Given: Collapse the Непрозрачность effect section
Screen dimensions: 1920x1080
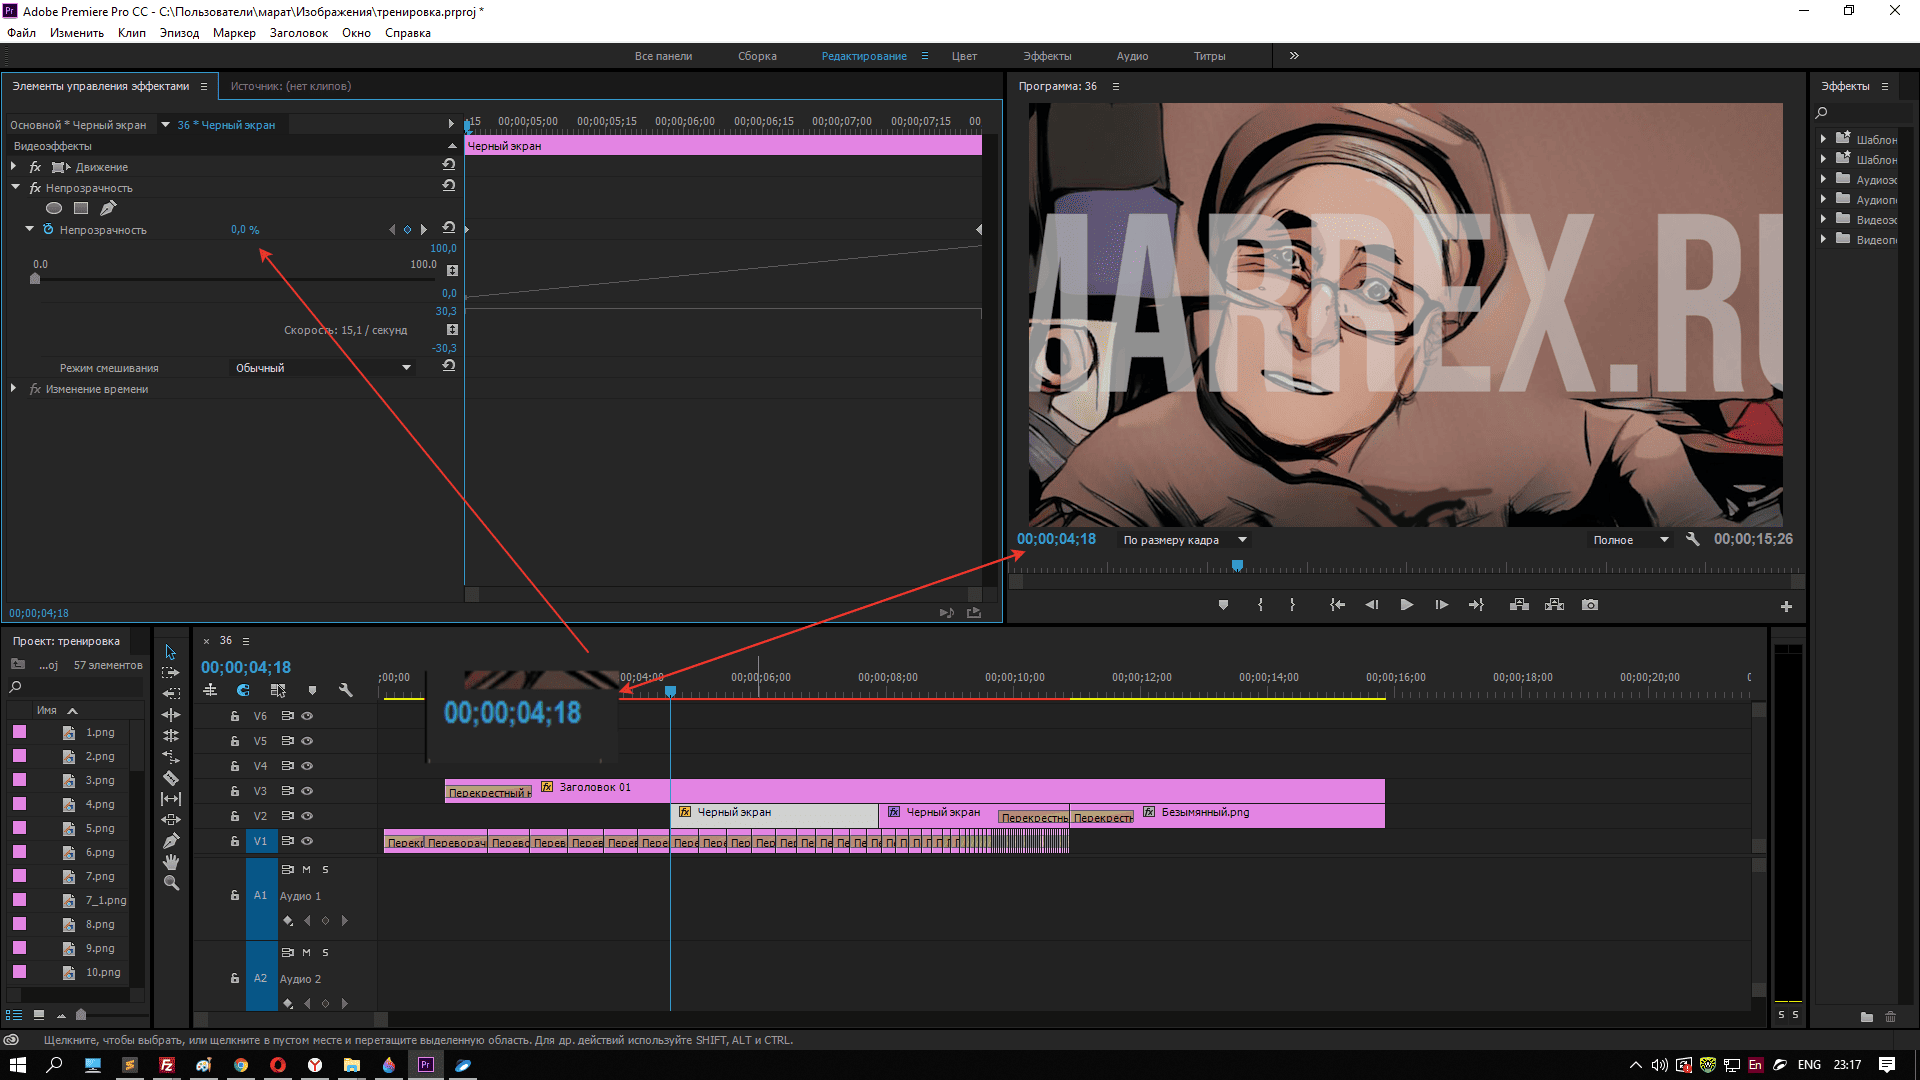Looking at the screenshot, I should (x=15, y=187).
